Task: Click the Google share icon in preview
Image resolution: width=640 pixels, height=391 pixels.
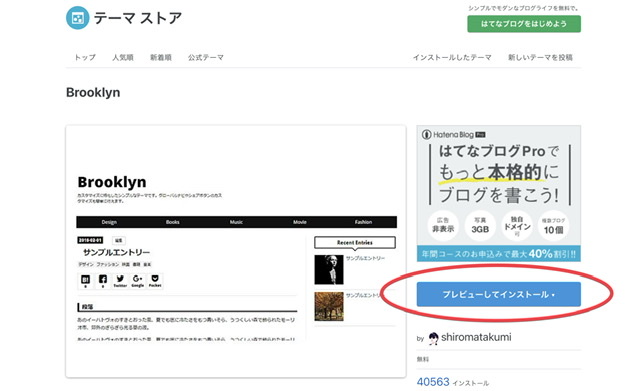Action: tap(138, 280)
